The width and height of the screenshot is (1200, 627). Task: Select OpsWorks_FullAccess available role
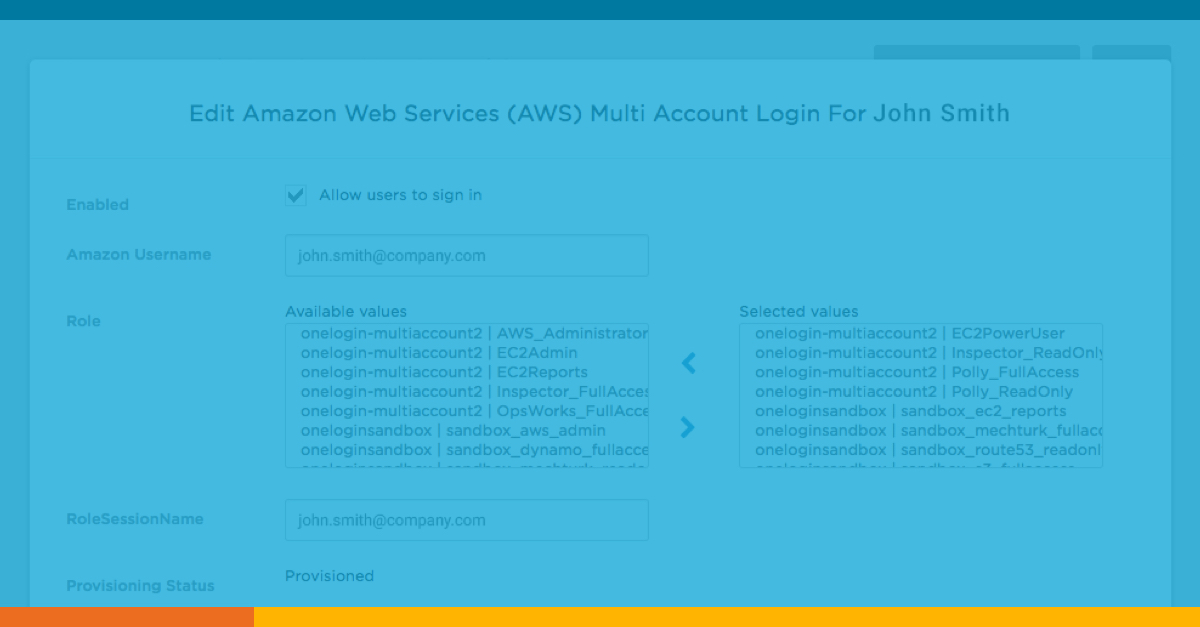tap(465, 411)
